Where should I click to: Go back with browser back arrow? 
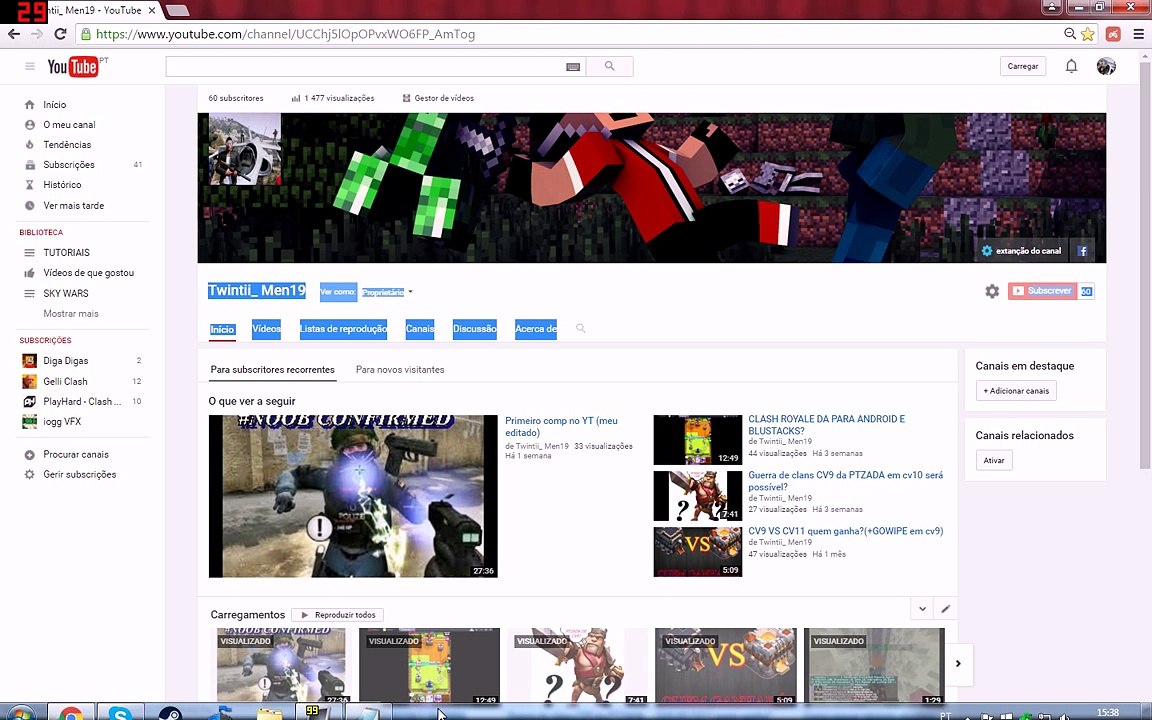14,34
